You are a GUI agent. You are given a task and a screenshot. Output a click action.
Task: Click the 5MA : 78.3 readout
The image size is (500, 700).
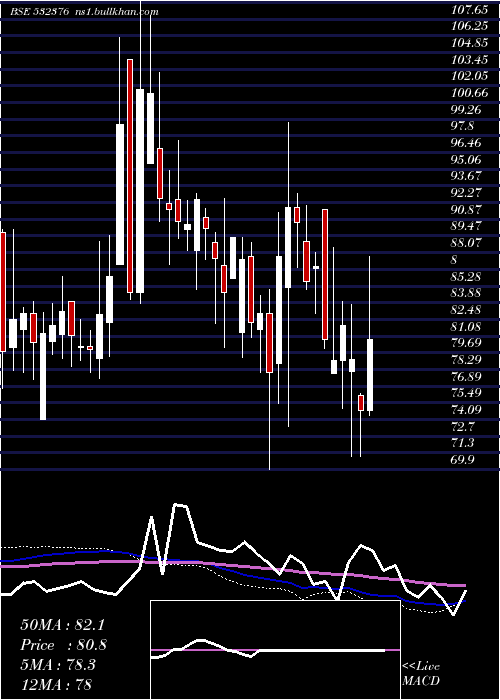[x=58, y=665]
